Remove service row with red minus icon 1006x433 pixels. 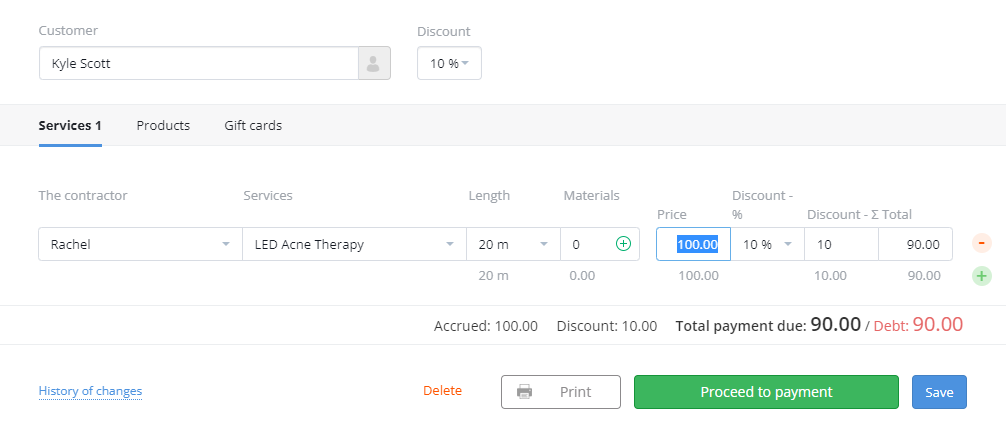click(982, 244)
